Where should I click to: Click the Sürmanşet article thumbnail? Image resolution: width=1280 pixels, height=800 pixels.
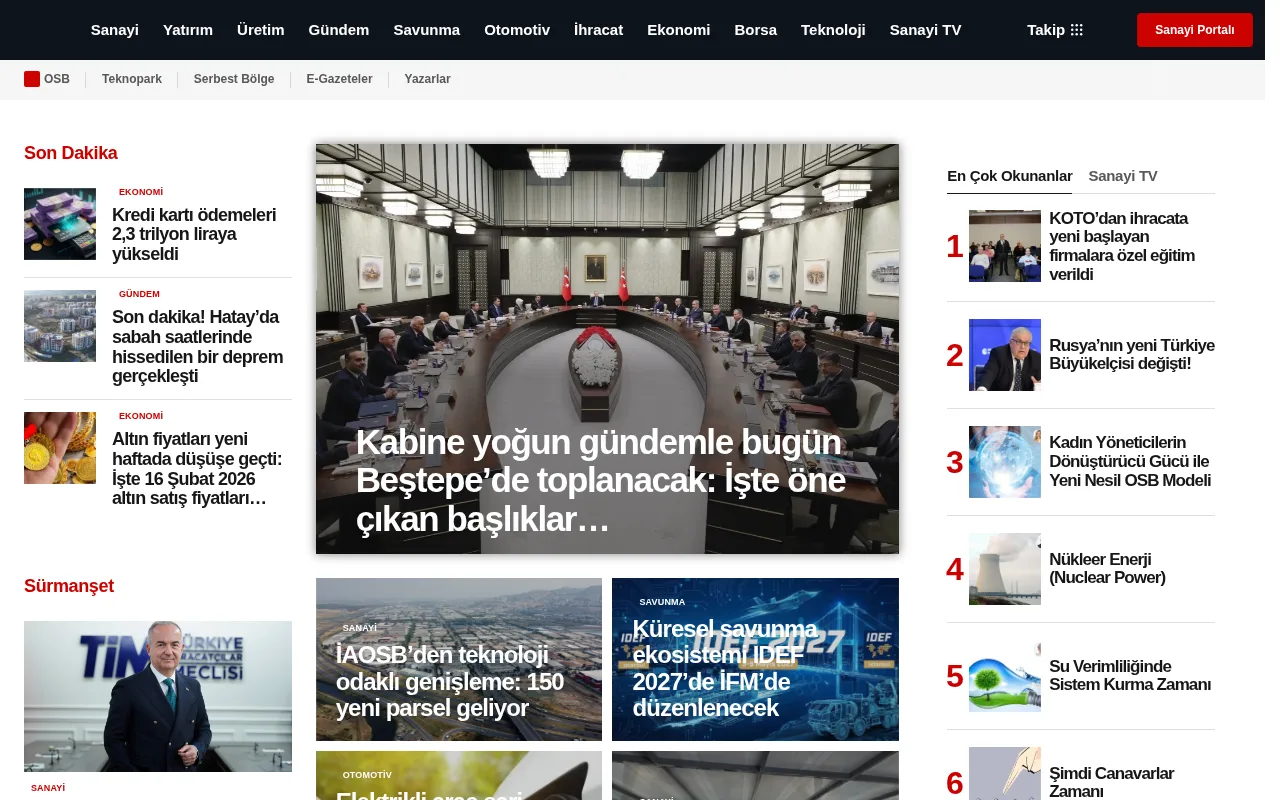click(158, 696)
